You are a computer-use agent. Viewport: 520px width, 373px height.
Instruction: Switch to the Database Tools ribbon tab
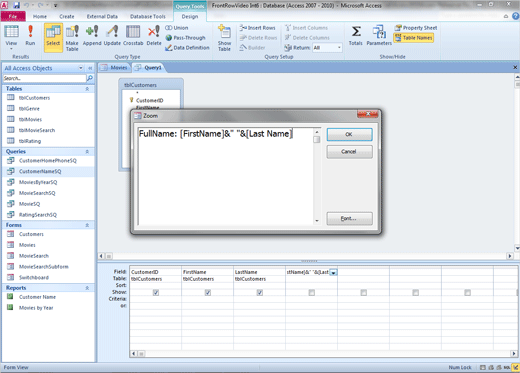pyautogui.click(x=148, y=16)
